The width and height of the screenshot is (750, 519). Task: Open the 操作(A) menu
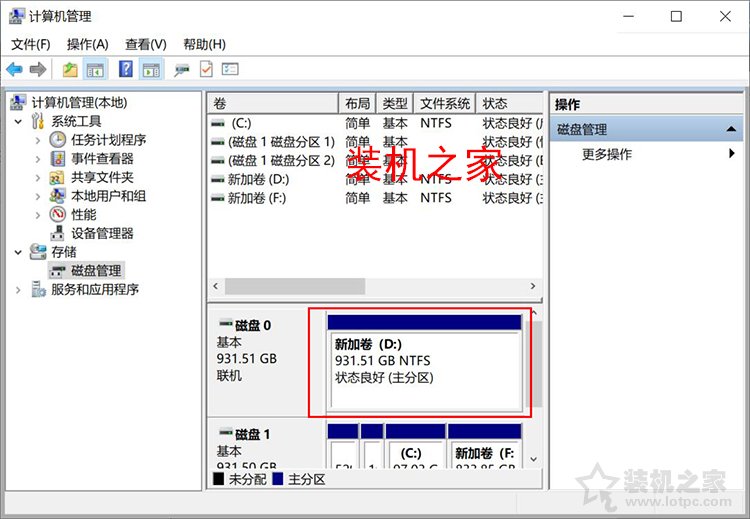tap(88, 44)
